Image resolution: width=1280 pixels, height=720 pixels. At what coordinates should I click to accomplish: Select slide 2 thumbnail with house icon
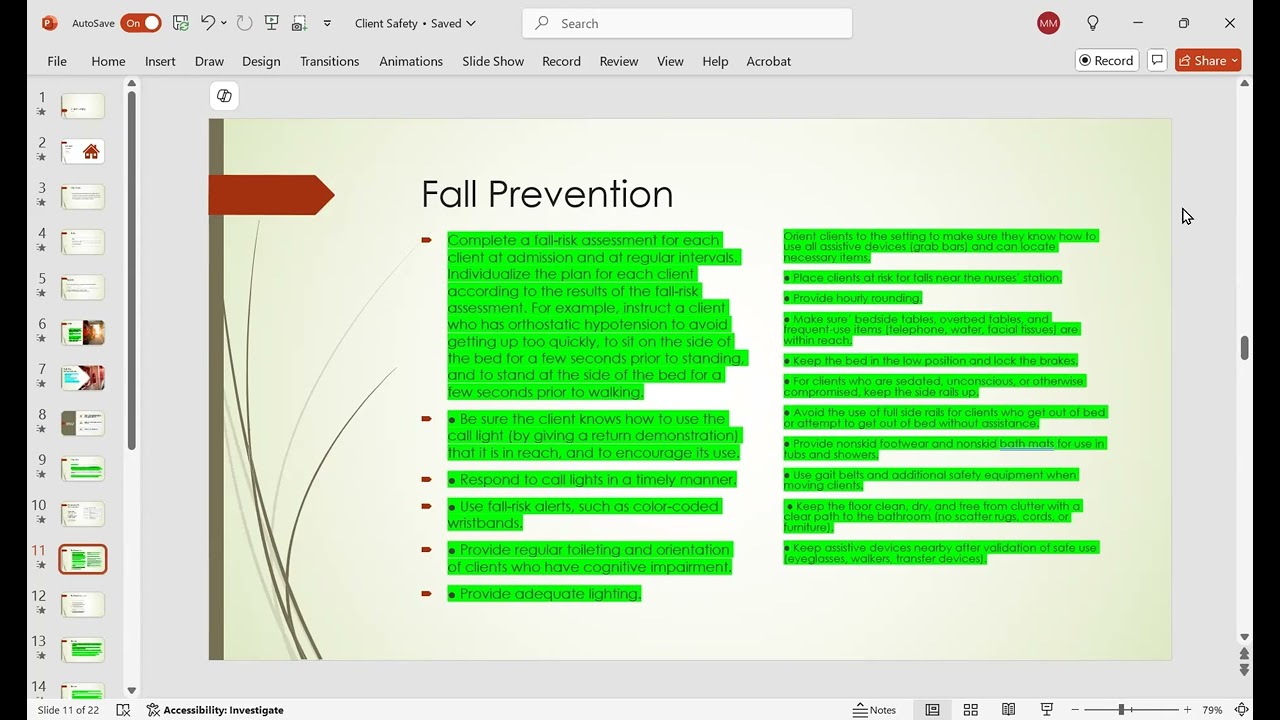tap(83, 152)
